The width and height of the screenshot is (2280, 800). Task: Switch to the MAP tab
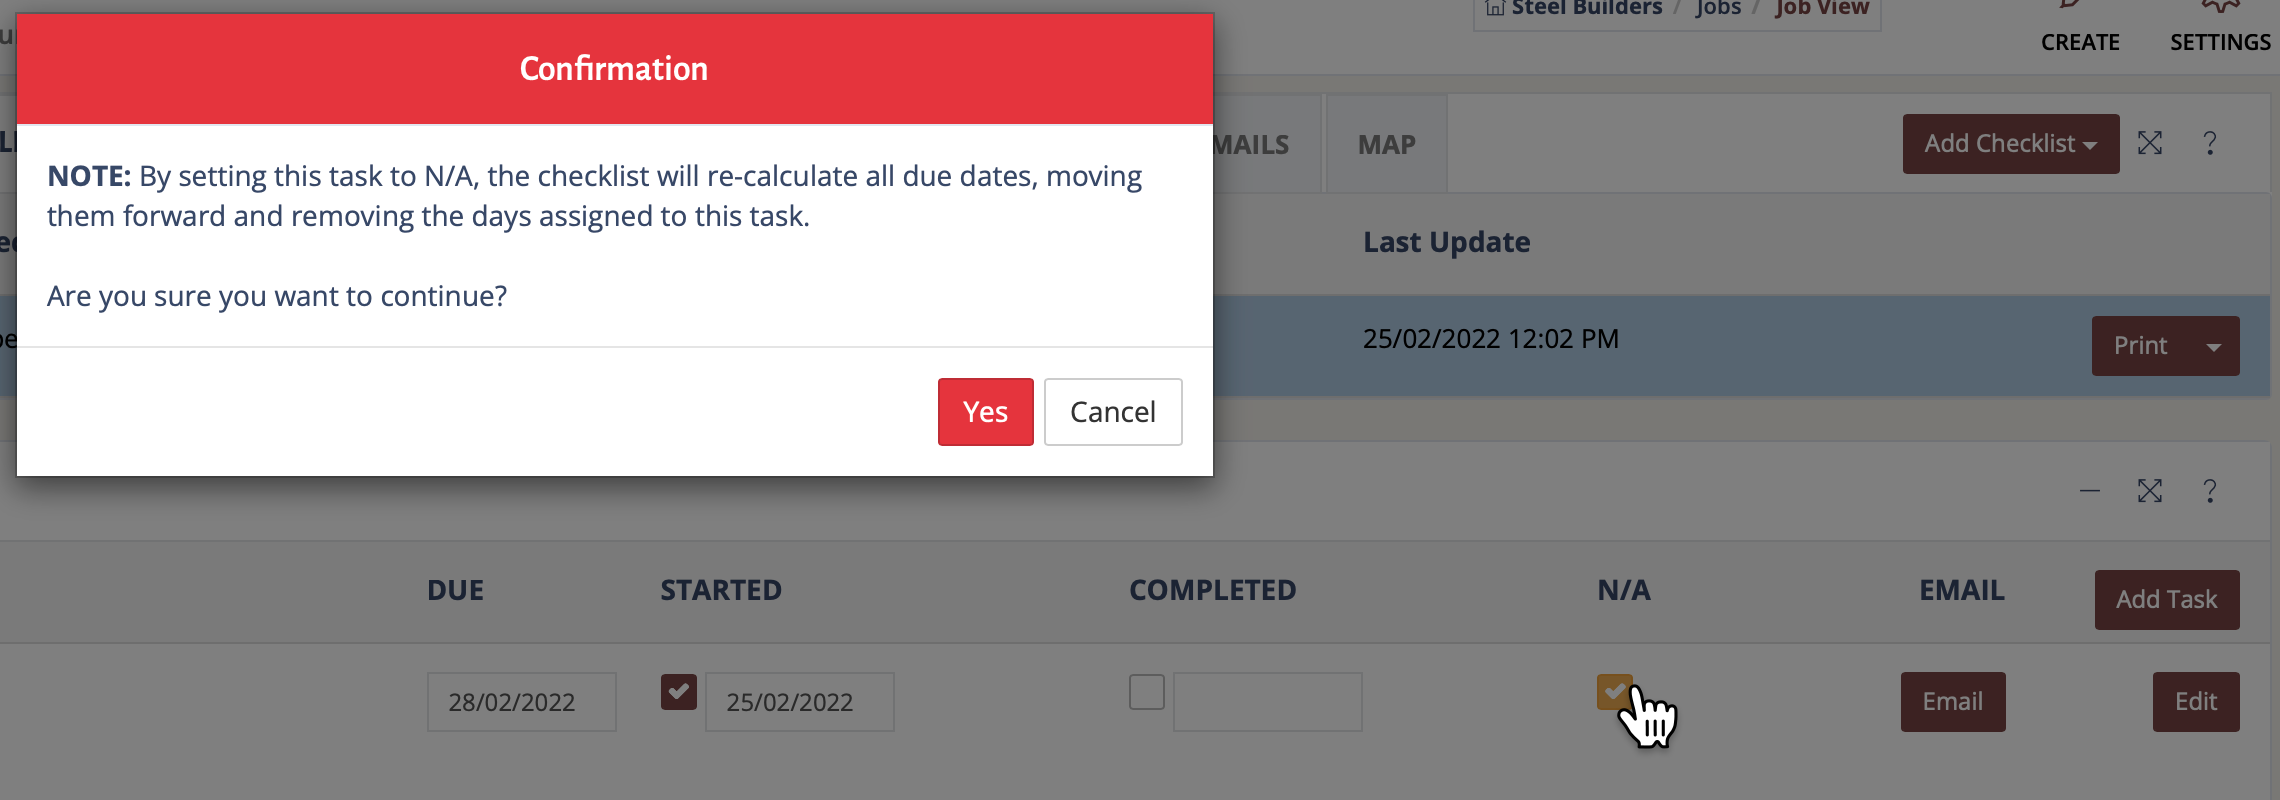[1386, 145]
